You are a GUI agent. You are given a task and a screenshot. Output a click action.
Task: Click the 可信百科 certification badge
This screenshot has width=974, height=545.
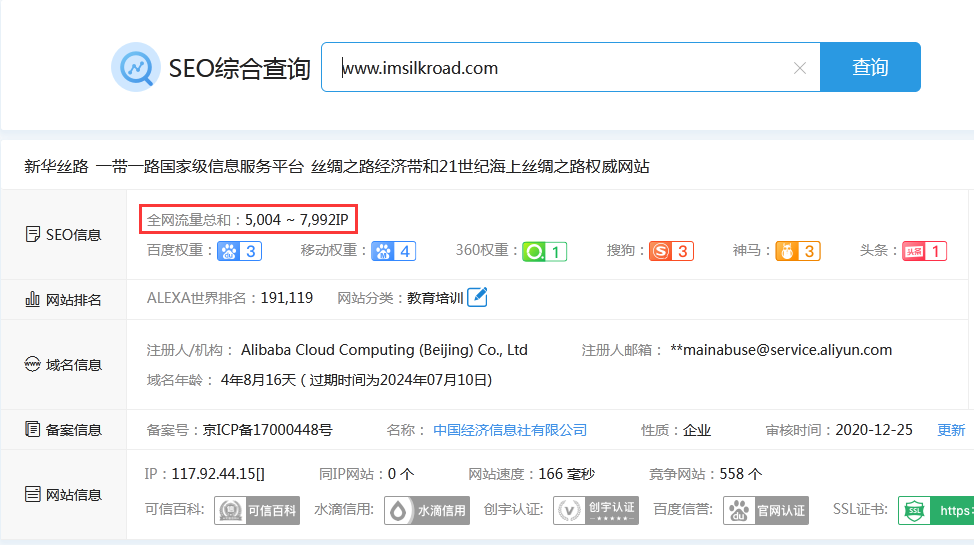click(x=257, y=510)
